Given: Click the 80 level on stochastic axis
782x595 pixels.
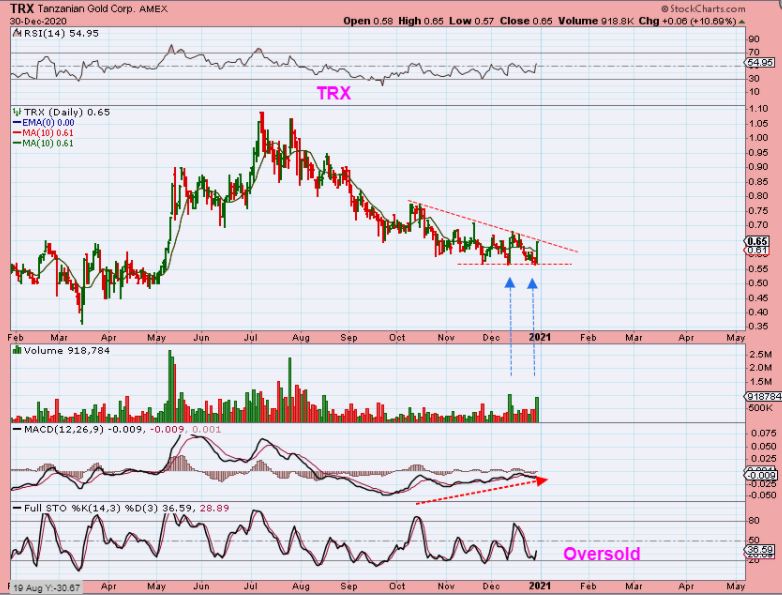Looking at the screenshot, I should pyautogui.click(x=754, y=521).
